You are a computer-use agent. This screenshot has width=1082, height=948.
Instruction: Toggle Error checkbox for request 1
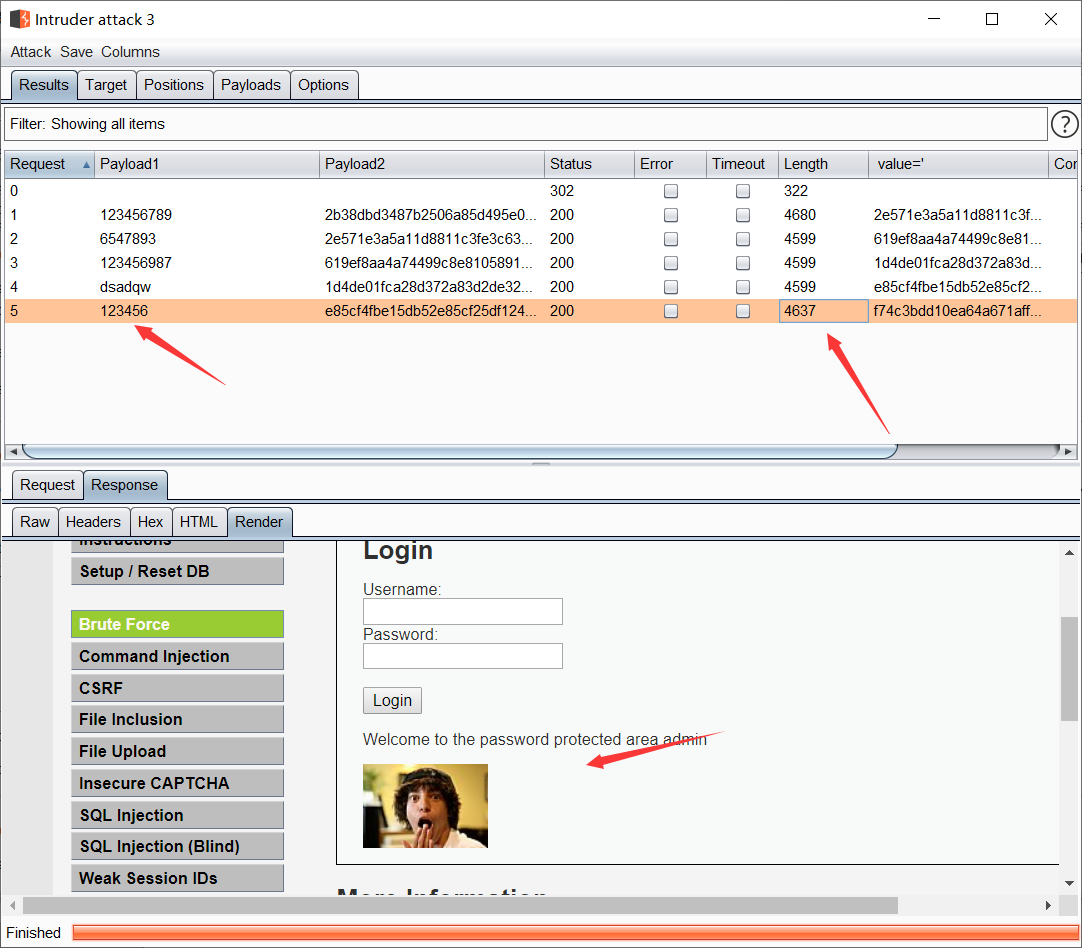pyautogui.click(x=671, y=215)
